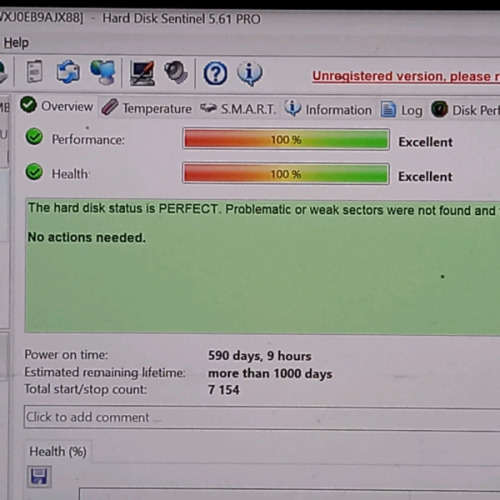This screenshot has width=500, height=500.
Task: Click the '7 154' start/stop count value
Action: (x=224, y=390)
